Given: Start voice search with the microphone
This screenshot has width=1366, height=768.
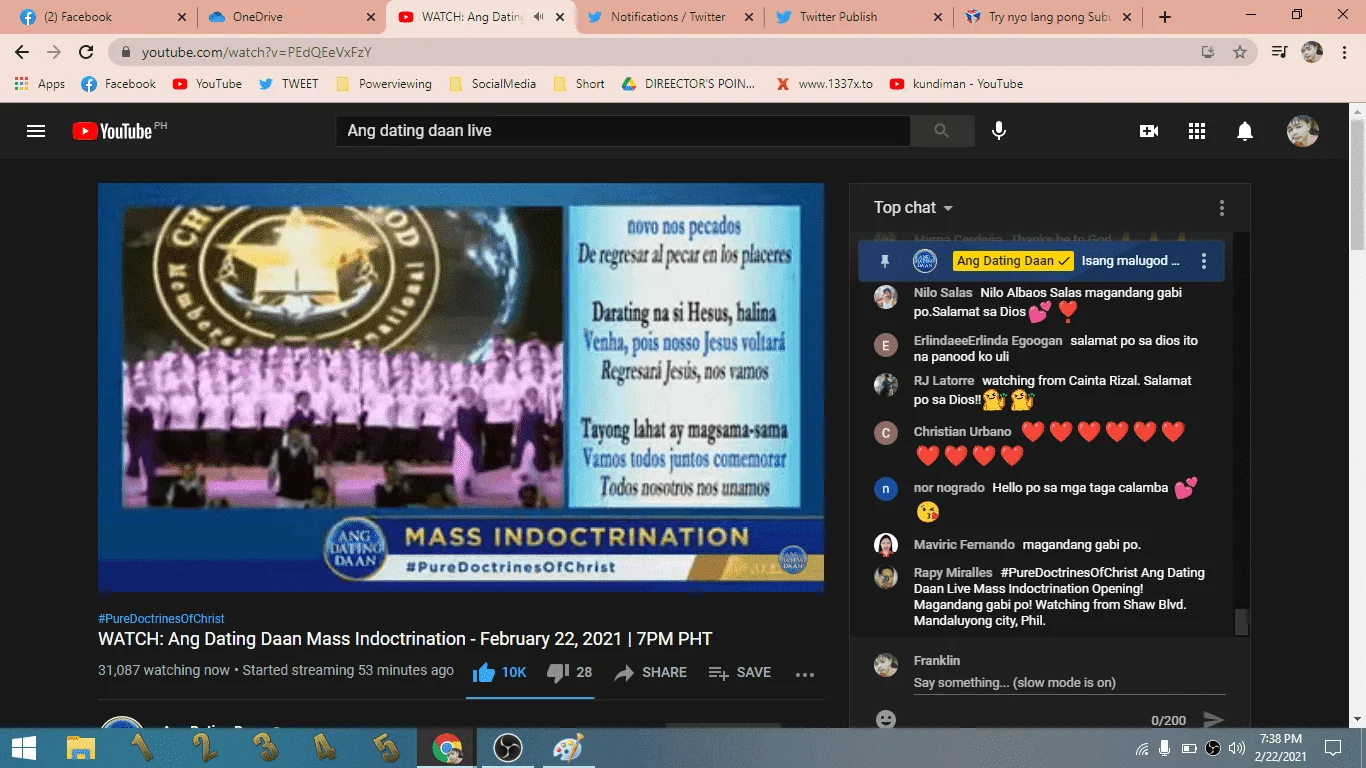Looking at the screenshot, I should pos(998,131).
